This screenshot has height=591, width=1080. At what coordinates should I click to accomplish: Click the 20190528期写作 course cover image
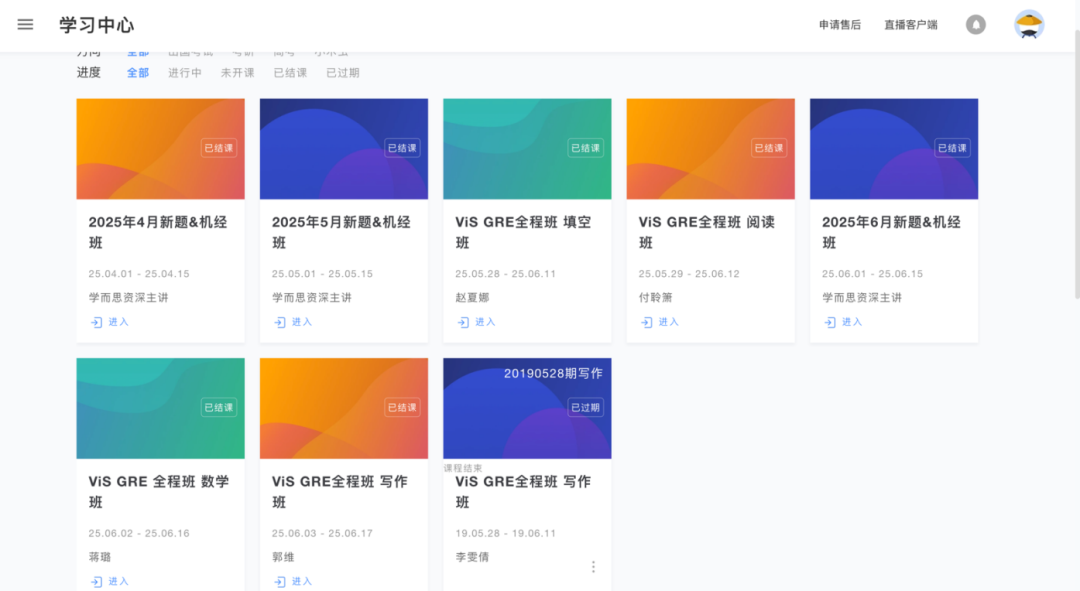click(527, 408)
